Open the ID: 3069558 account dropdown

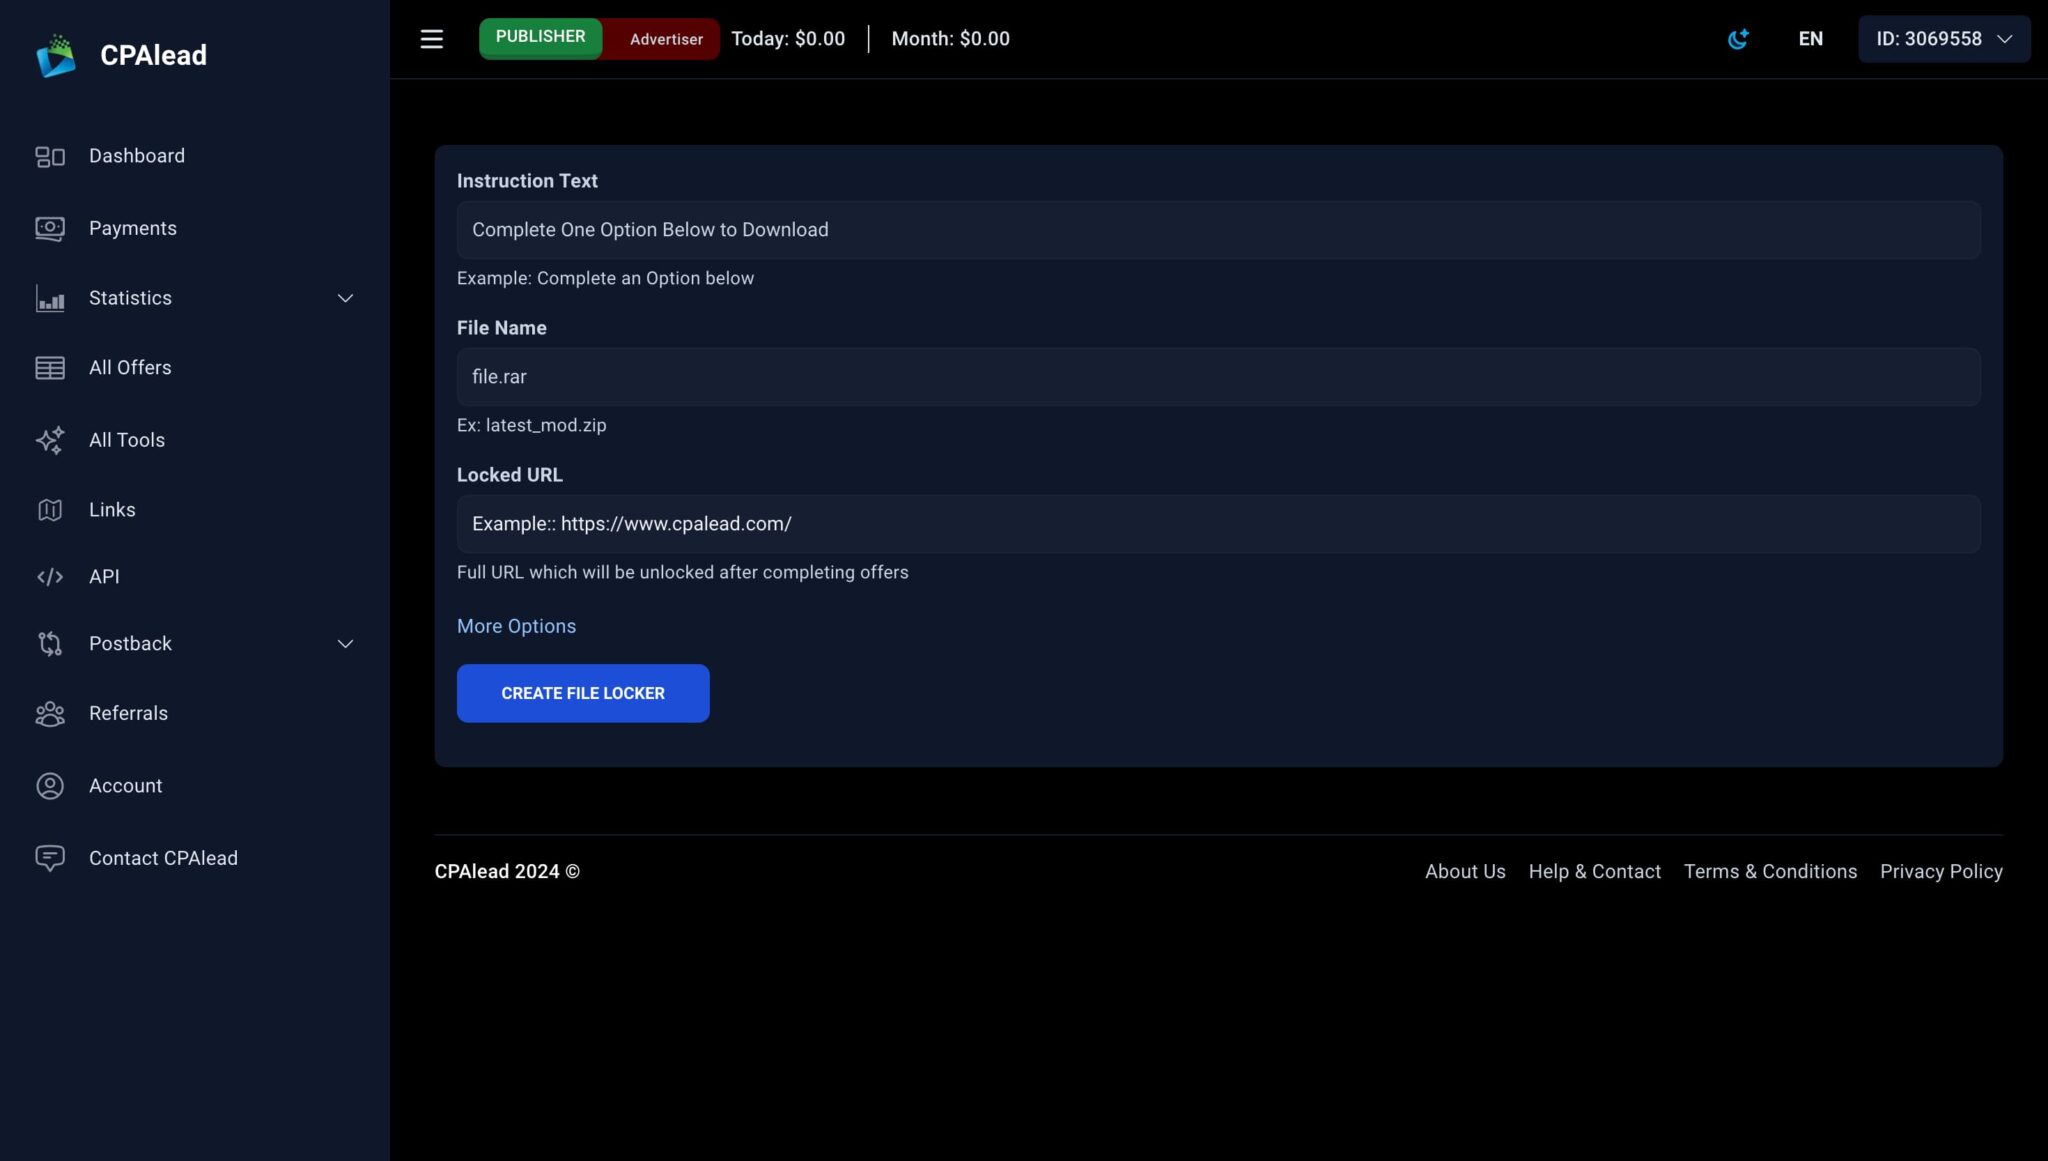(x=1943, y=39)
